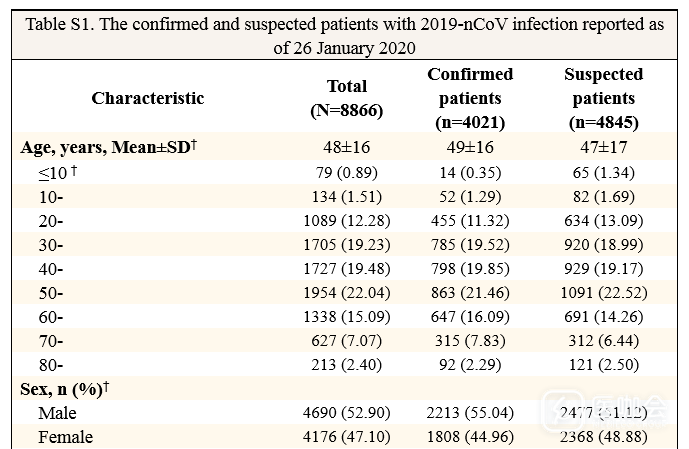Image resolution: width=689 pixels, height=449 pixels.
Task: Select the Female row label
Action: click(65, 437)
